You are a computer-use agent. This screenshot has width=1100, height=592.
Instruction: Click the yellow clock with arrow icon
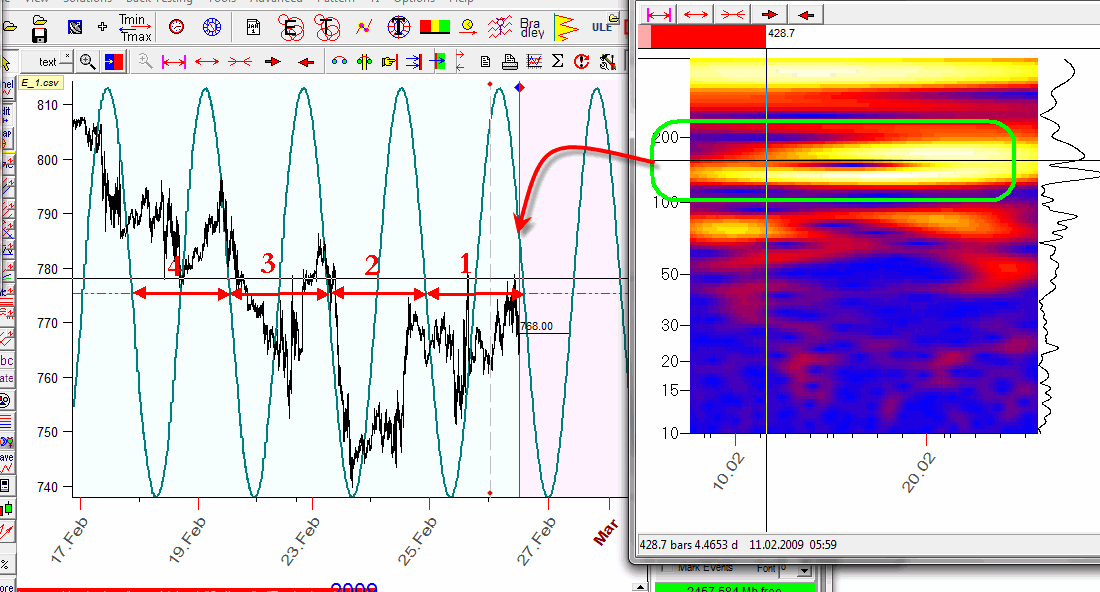coord(468,27)
